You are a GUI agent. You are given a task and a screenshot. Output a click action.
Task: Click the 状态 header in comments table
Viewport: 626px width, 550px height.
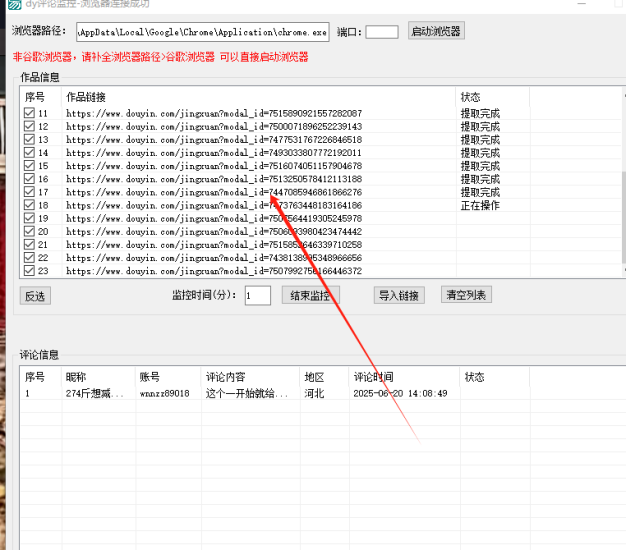point(474,377)
